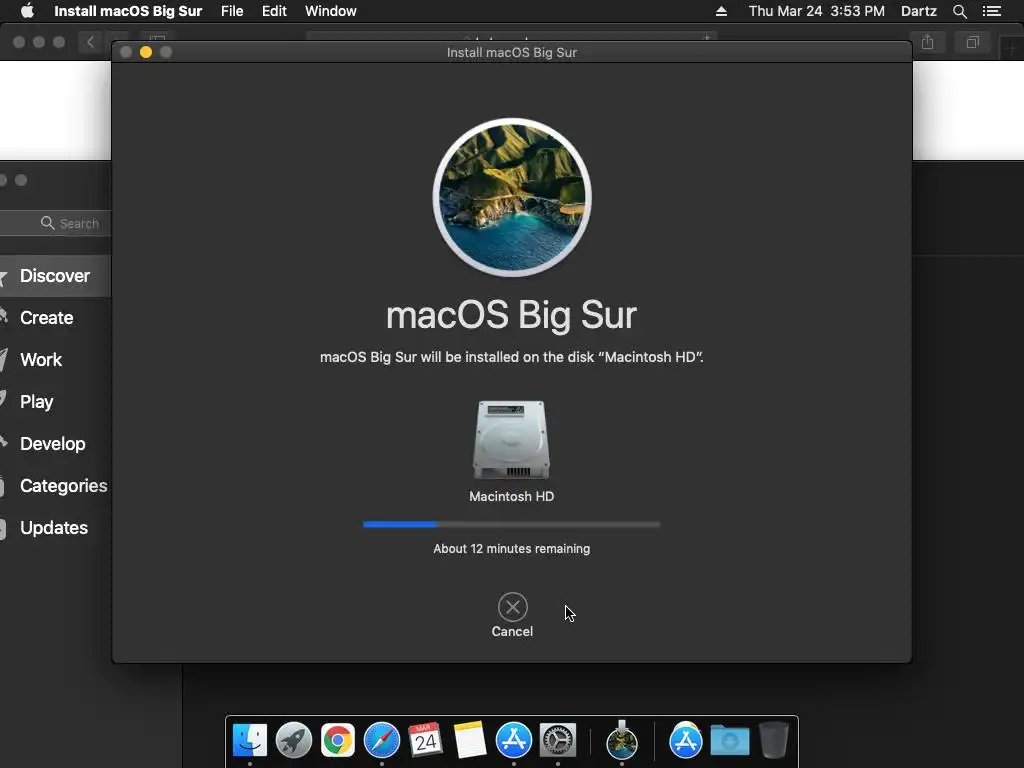Click the Install macOS Big Sur title bar
The height and width of the screenshot is (768, 1024).
(511, 52)
